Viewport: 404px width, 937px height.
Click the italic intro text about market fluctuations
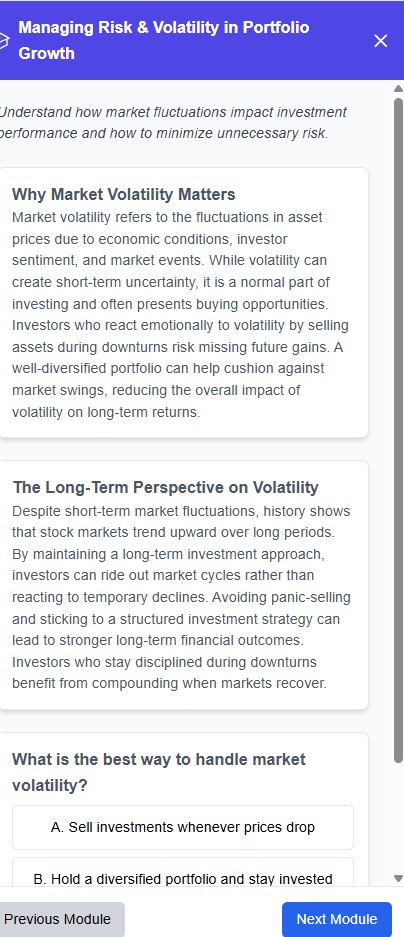pyautogui.click(x=173, y=123)
